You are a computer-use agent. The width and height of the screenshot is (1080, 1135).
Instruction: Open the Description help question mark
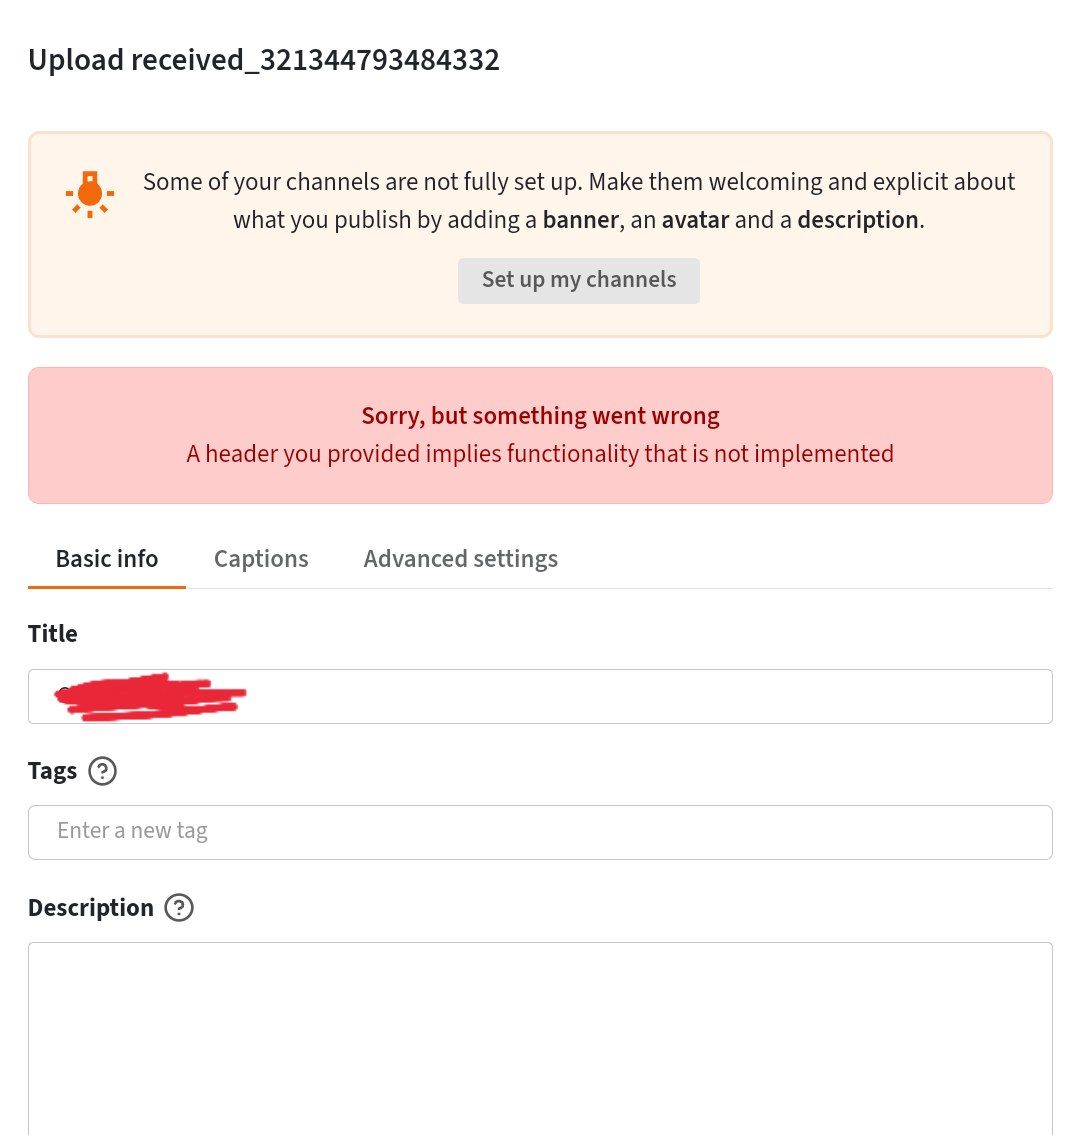179,908
